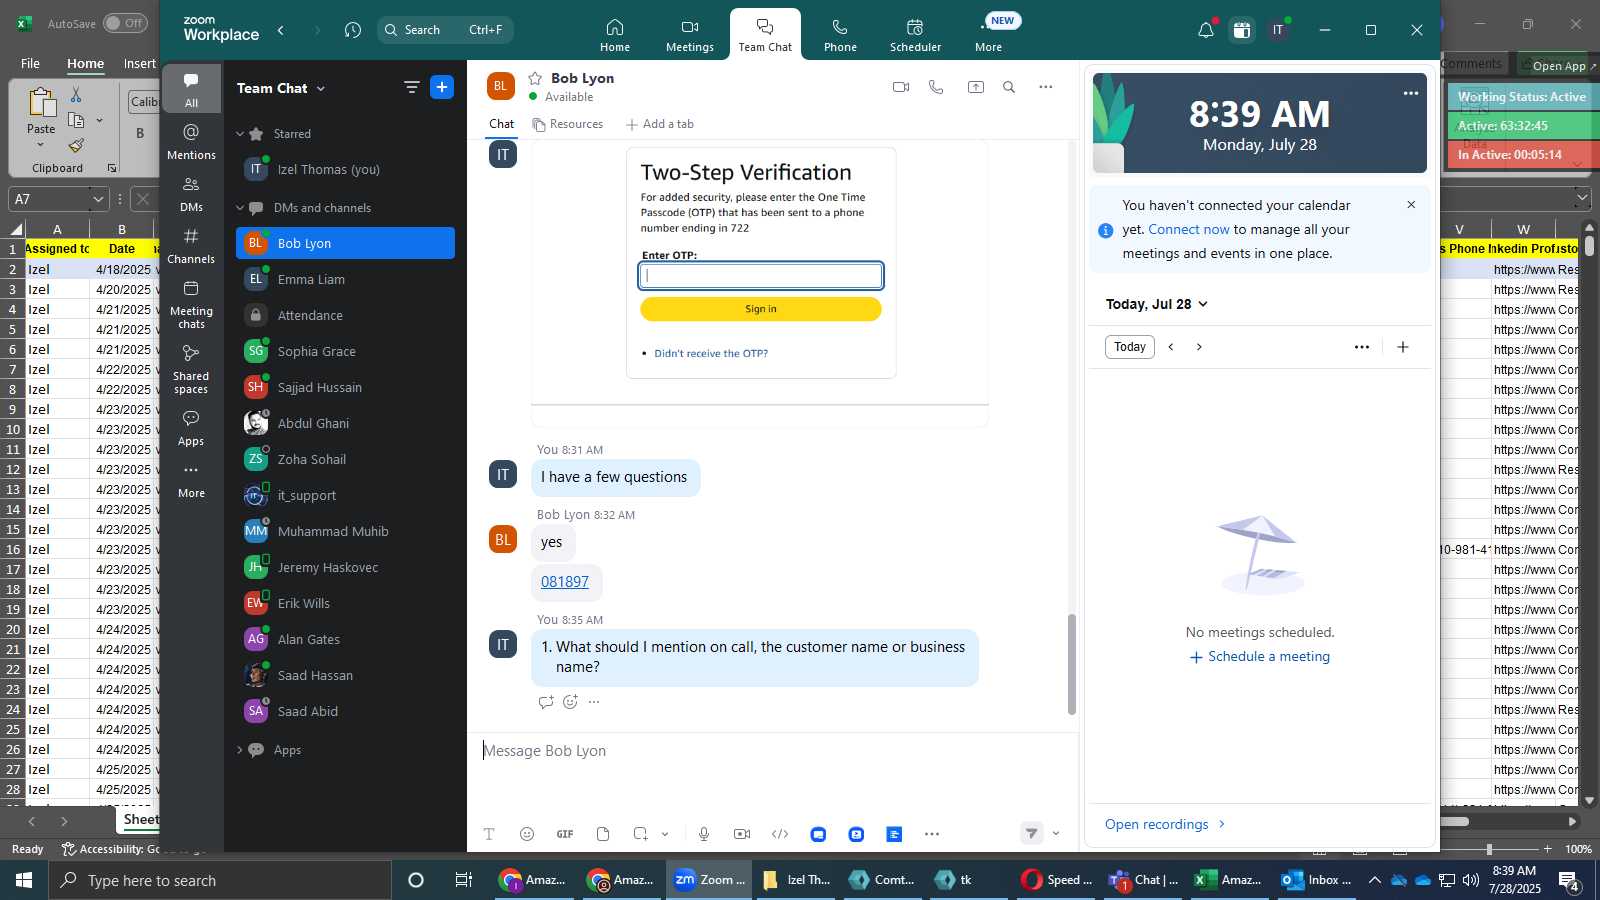Toggle Excel AutoSave switch
The height and width of the screenshot is (900, 1600).
(x=125, y=23)
